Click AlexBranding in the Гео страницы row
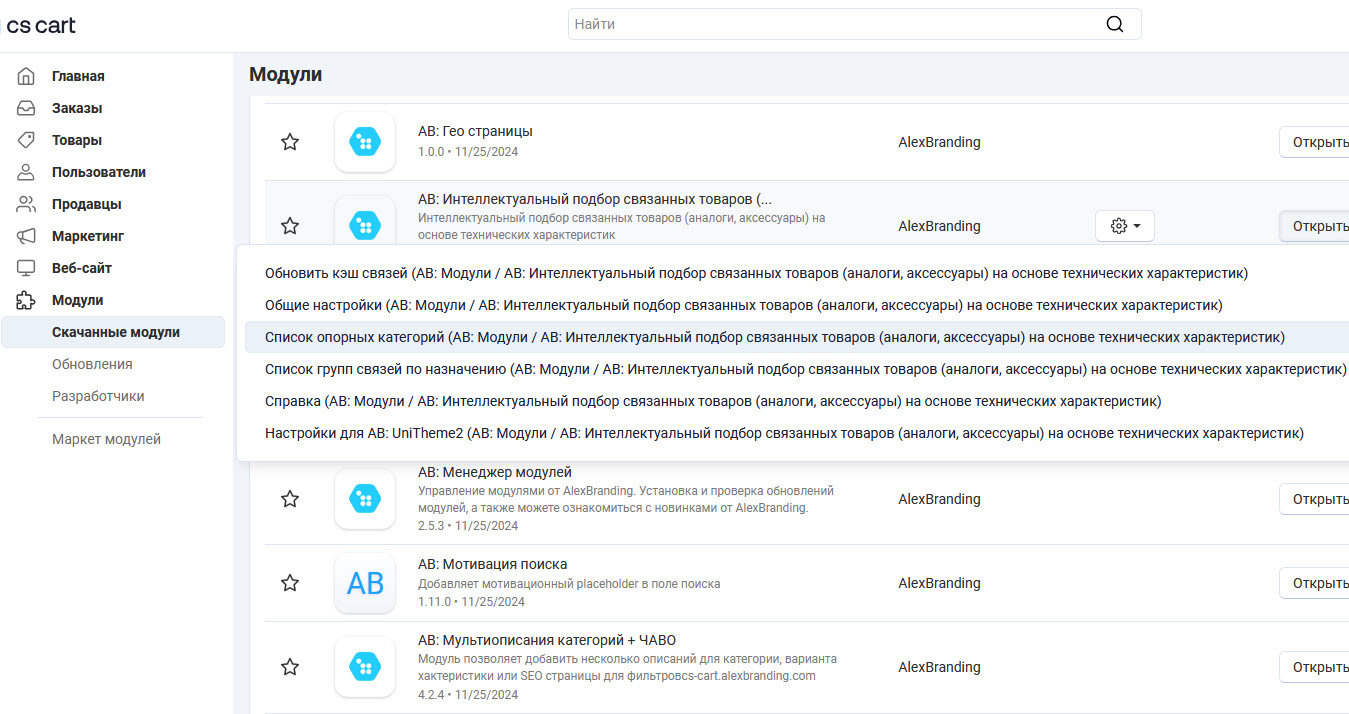 [x=939, y=142]
